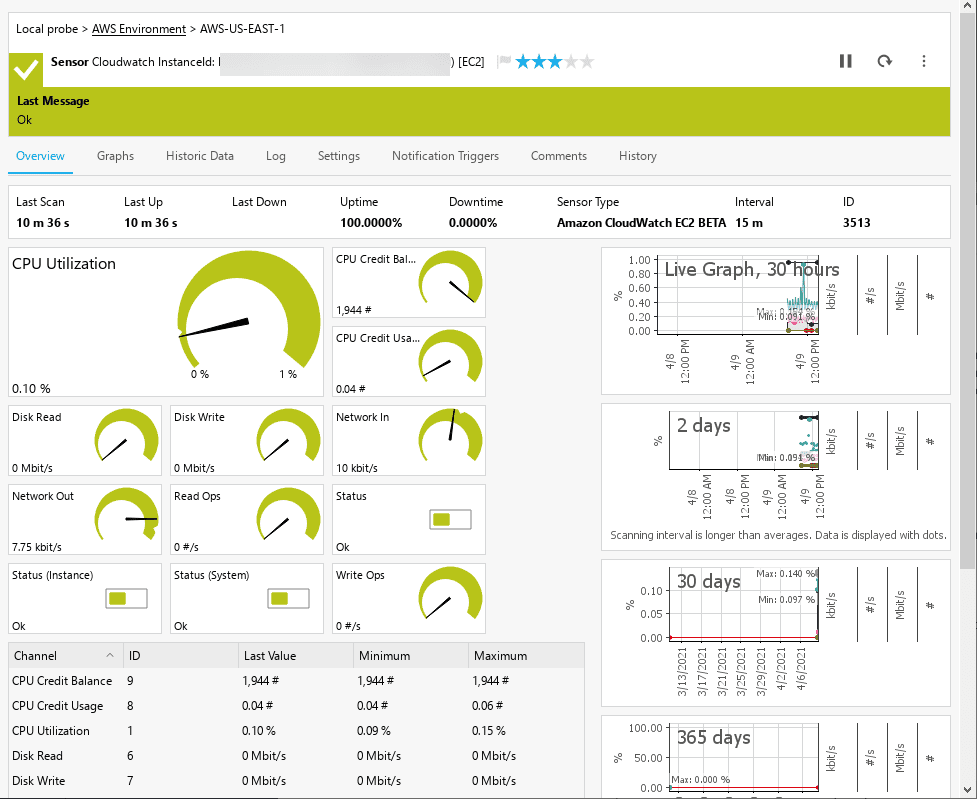Sort table by Channel column arrow
Screen dimensions: 977x799
point(110,655)
